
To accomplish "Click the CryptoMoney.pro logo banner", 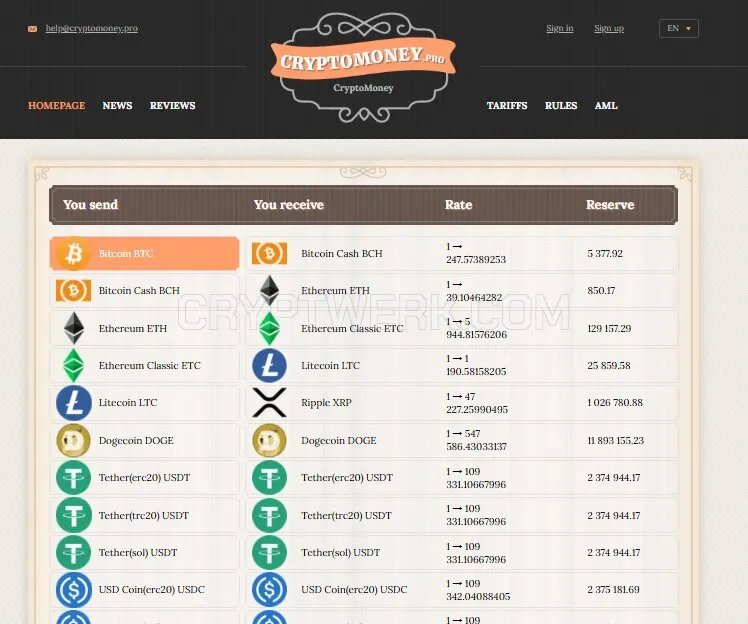I will 364,59.
